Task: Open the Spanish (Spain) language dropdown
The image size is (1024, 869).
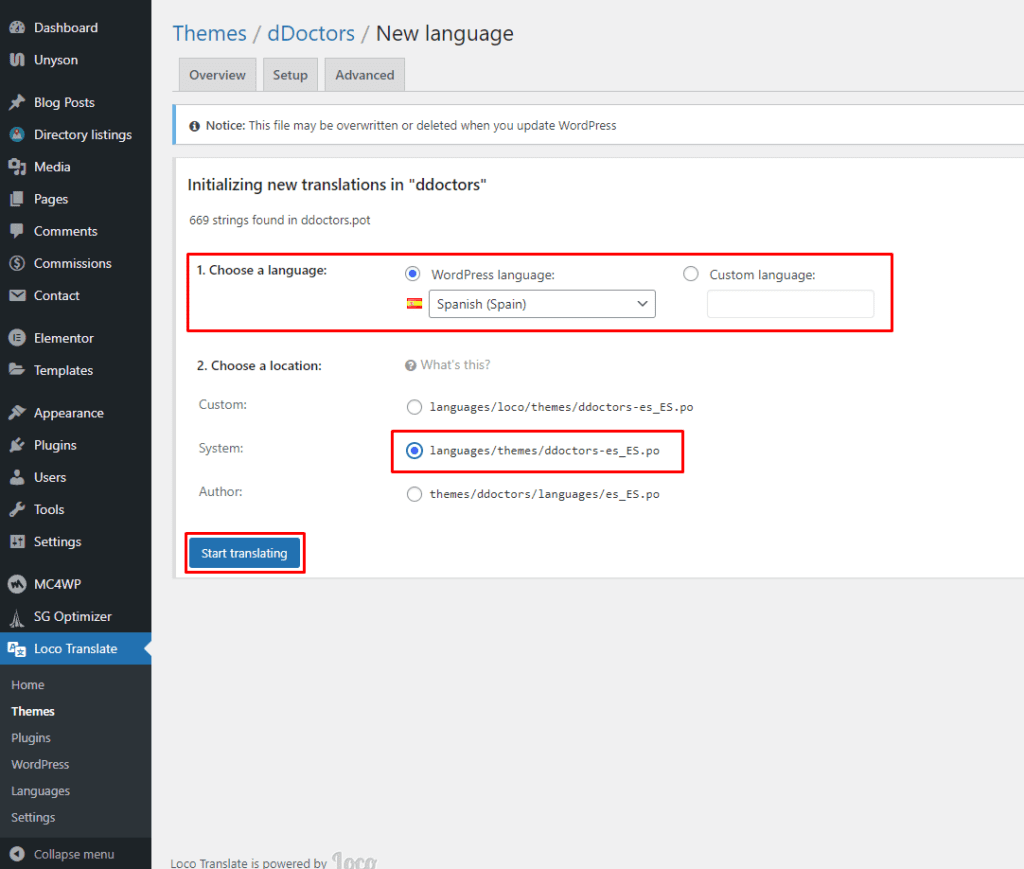Action: (541, 304)
